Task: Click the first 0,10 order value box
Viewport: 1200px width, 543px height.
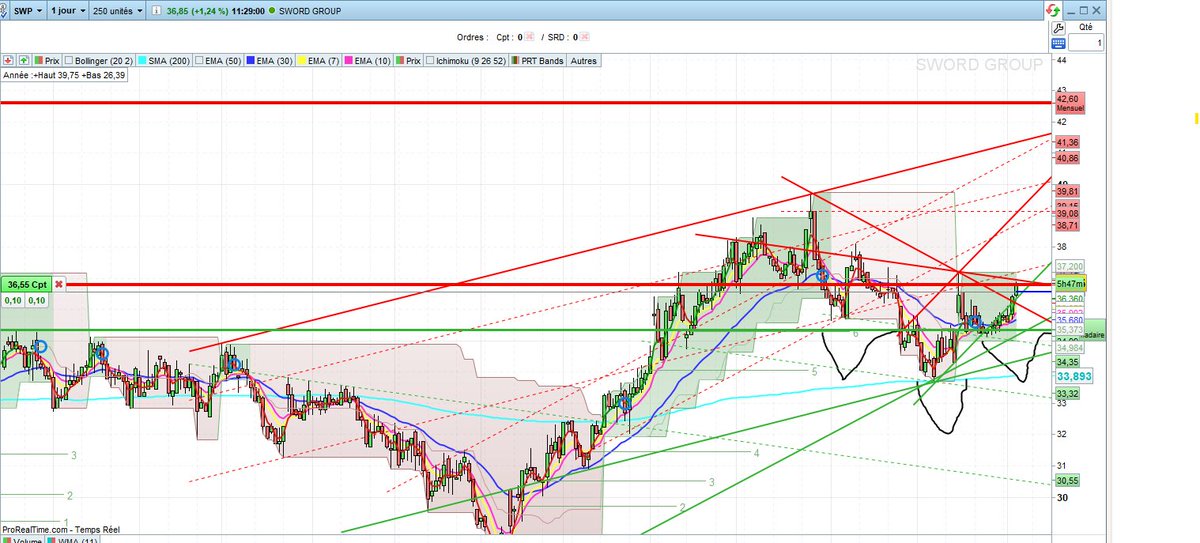Action: [x=13, y=301]
